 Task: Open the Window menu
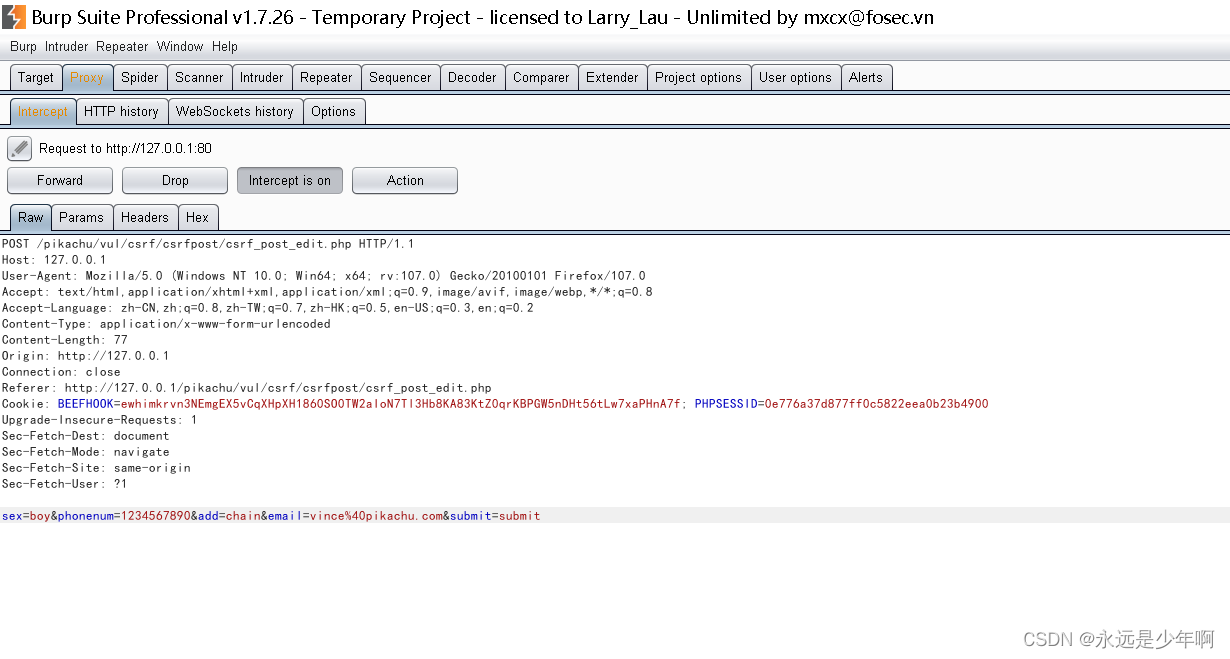click(180, 46)
